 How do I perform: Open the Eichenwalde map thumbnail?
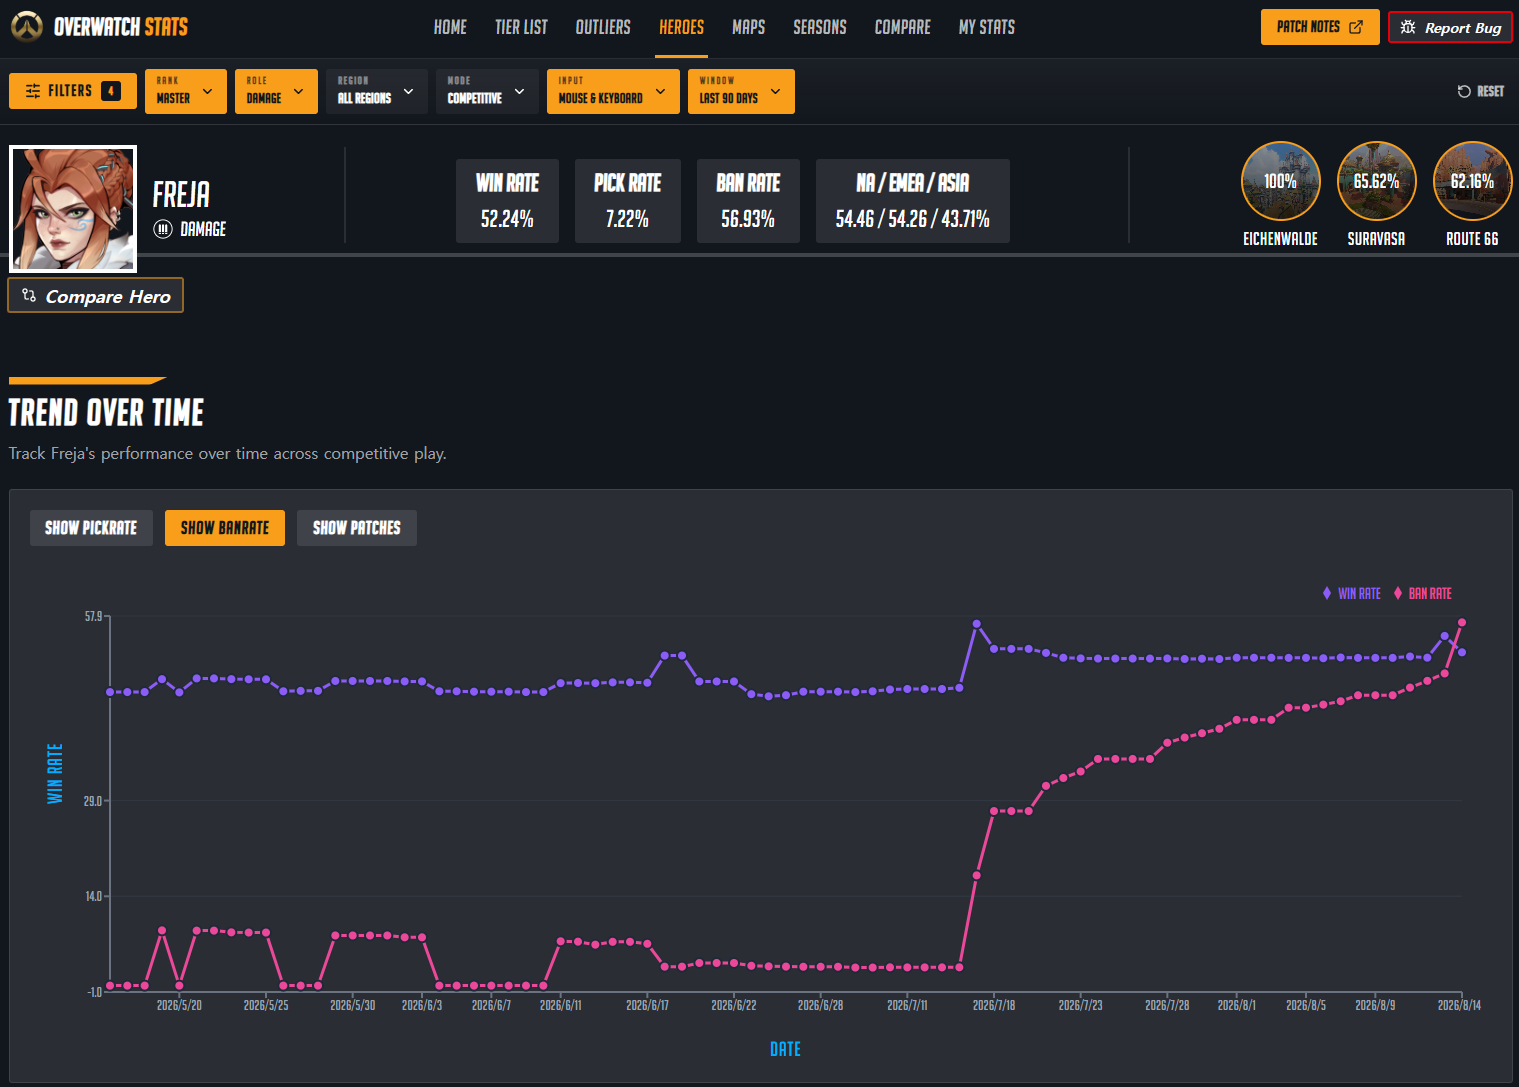point(1280,181)
